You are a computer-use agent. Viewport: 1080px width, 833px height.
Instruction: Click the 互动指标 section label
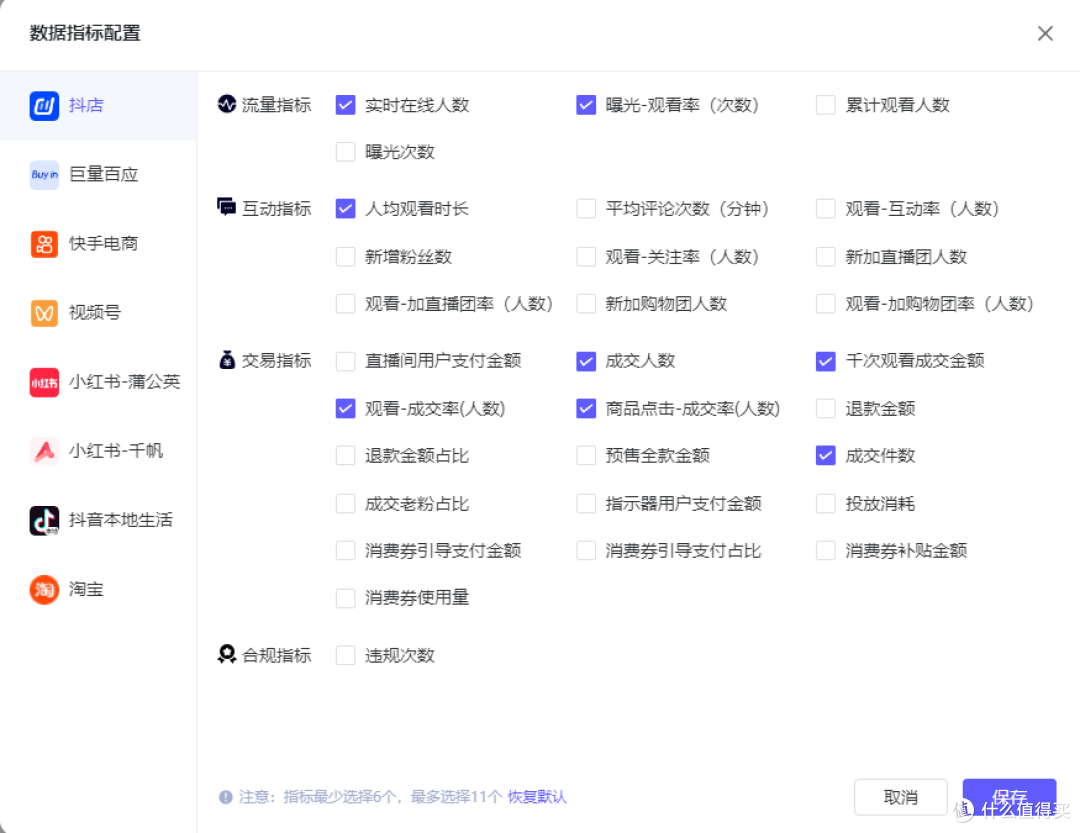(x=276, y=208)
